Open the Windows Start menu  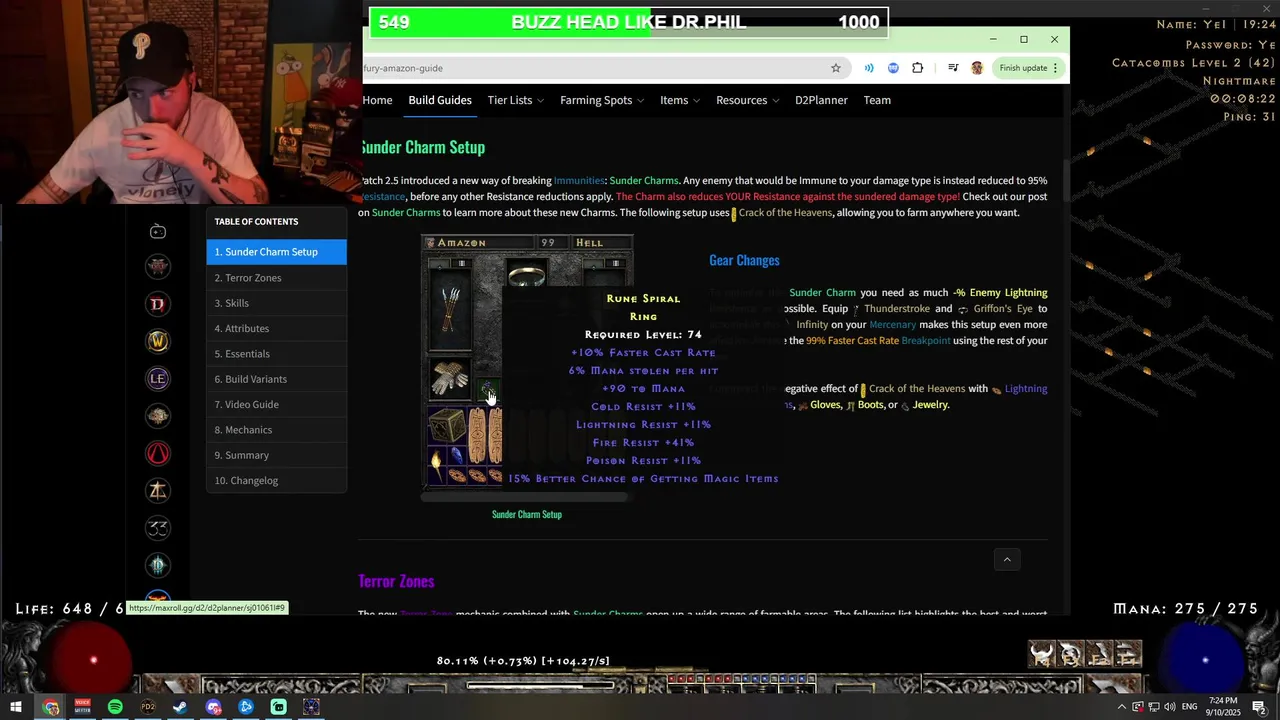[16, 707]
